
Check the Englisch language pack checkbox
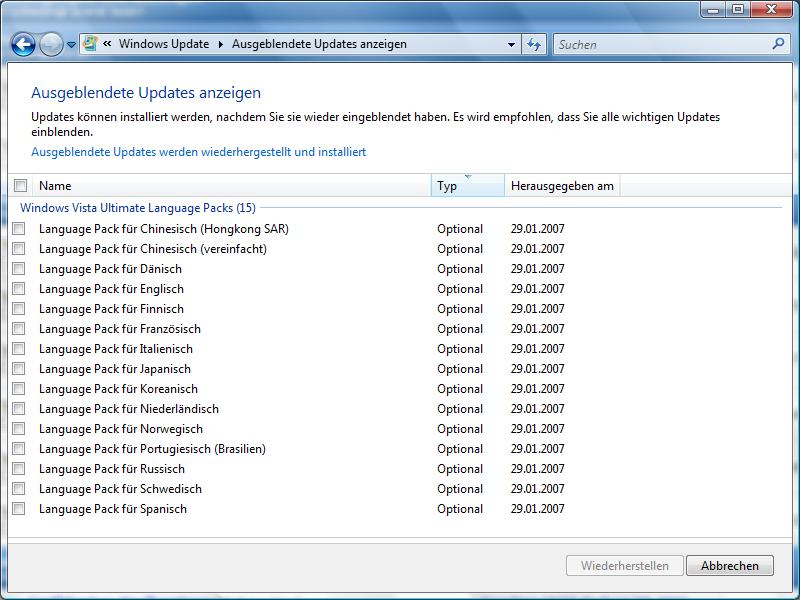(x=19, y=289)
